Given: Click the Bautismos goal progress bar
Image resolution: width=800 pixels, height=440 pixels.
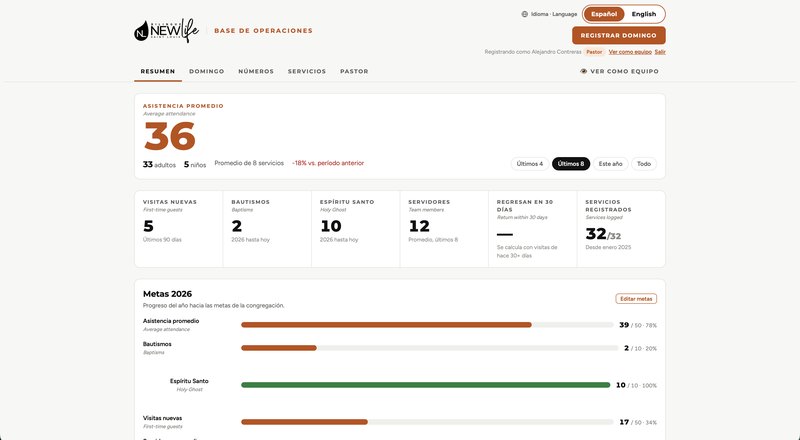Looking at the screenshot, I should tap(429, 348).
